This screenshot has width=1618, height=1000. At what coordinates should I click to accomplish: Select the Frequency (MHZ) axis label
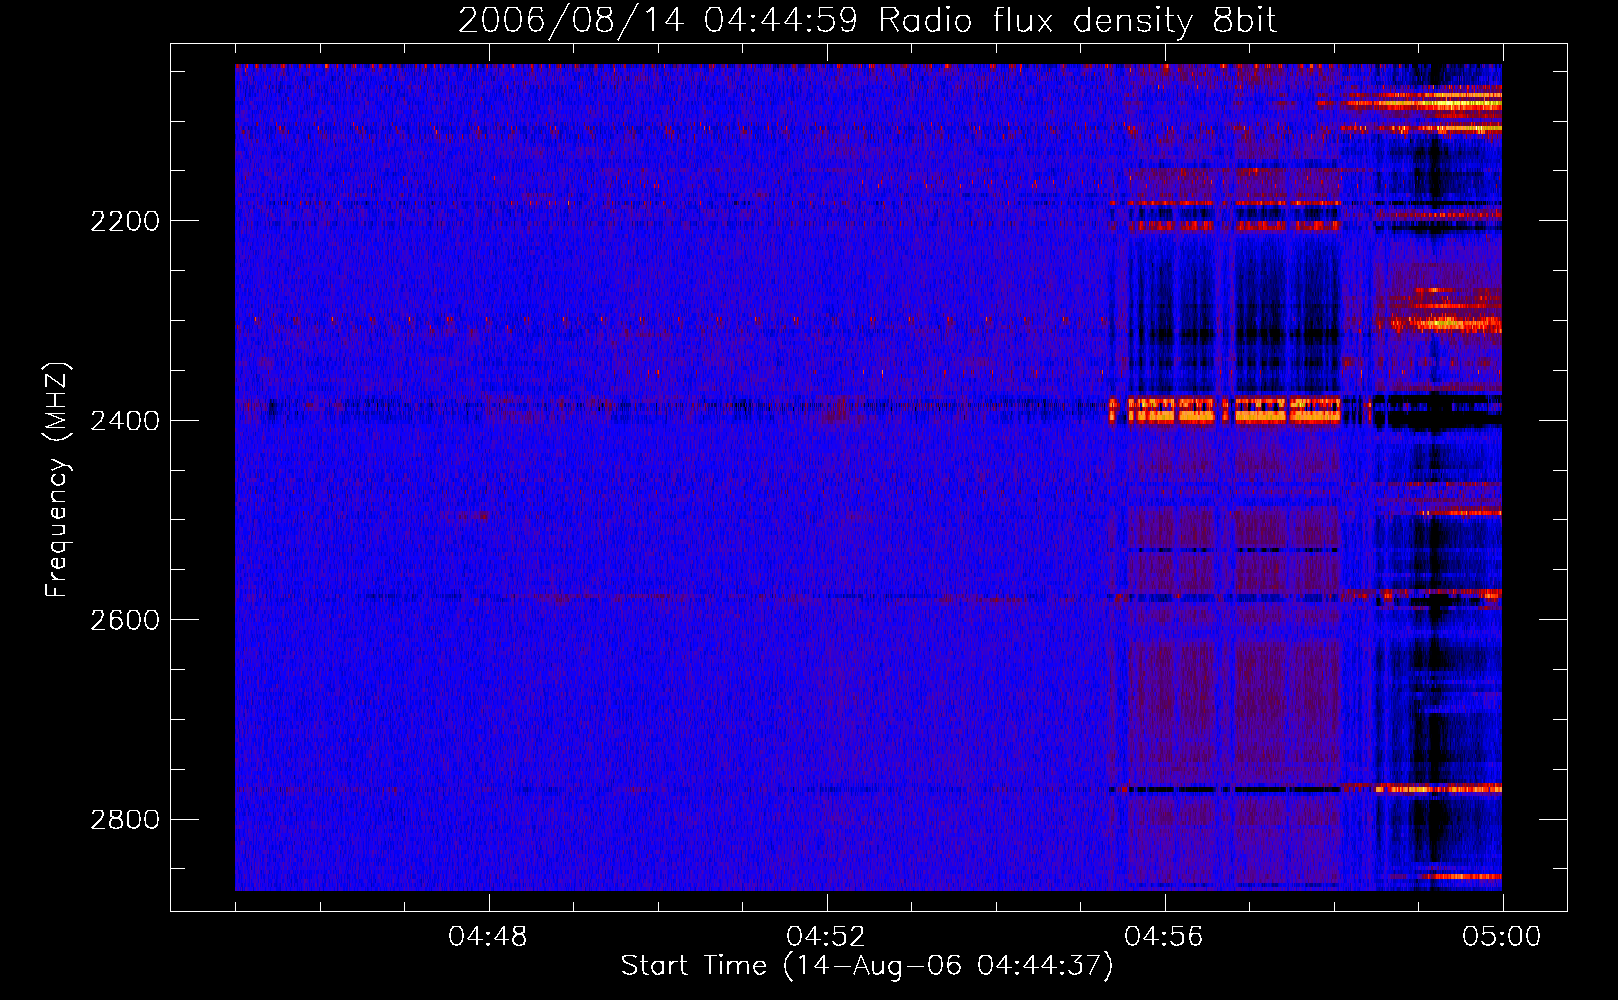[58, 480]
